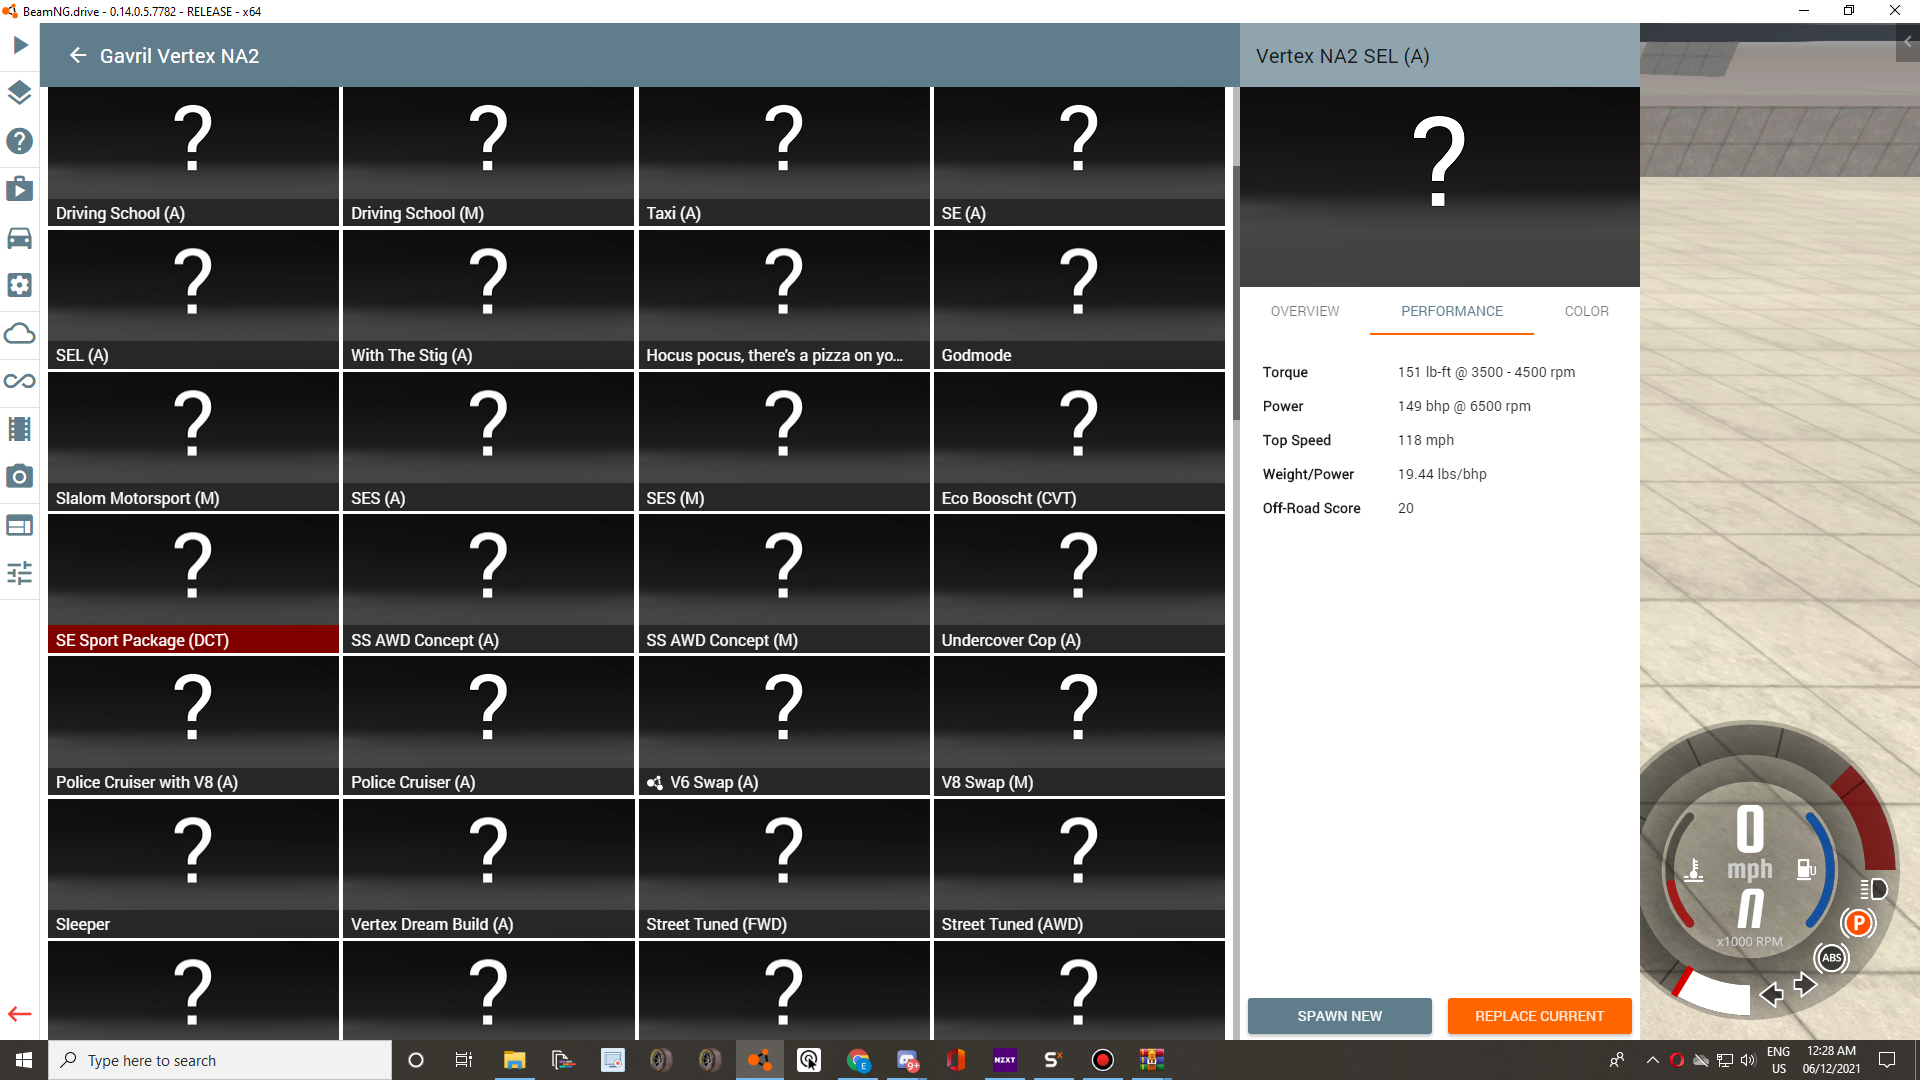Choose the Sleeper configuration
The width and height of the screenshot is (1920, 1080).
(x=193, y=868)
